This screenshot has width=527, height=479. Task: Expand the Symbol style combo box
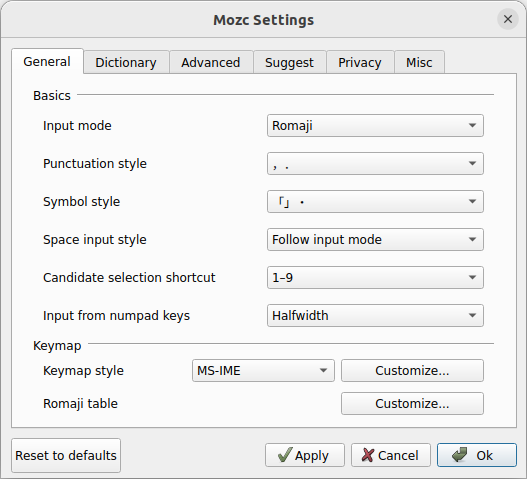[x=375, y=201]
